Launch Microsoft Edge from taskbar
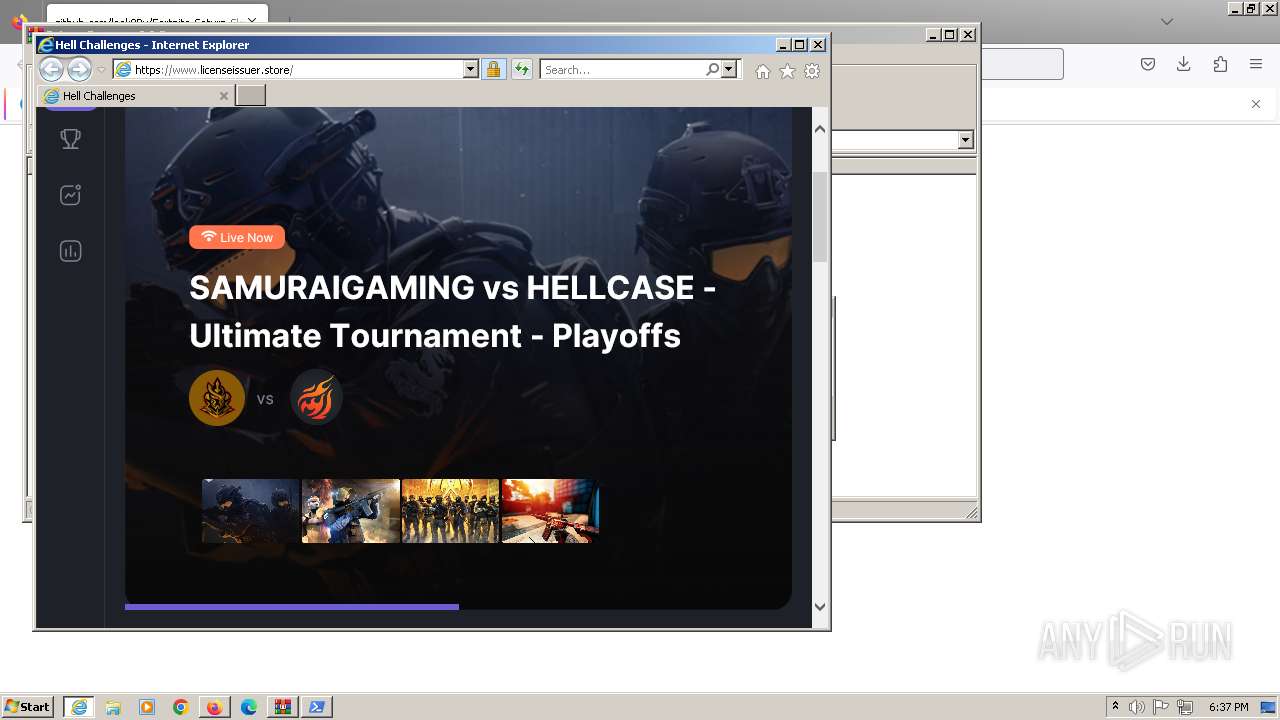 (249, 707)
